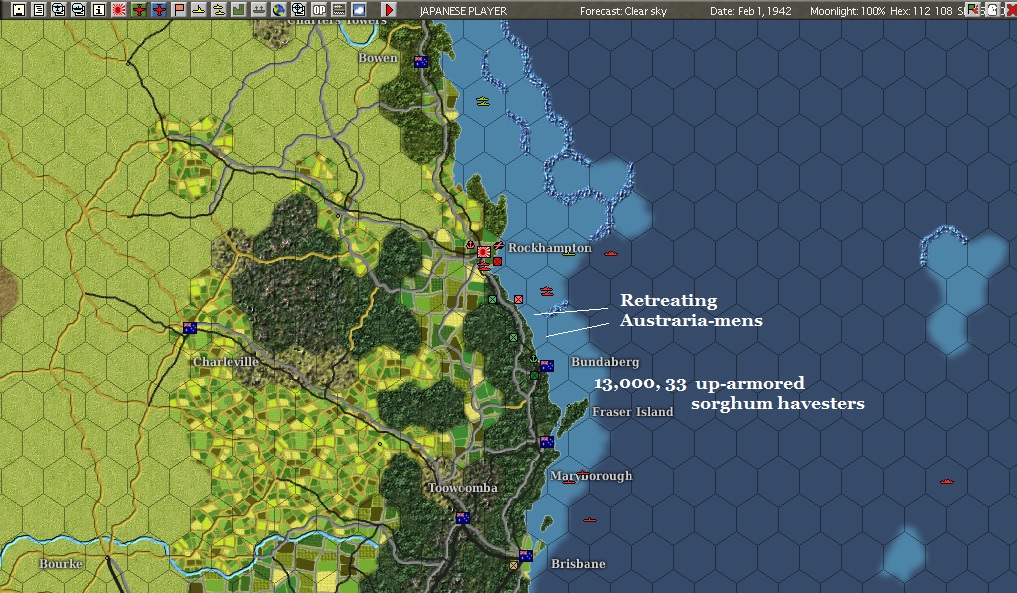The width and height of the screenshot is (1017, 593).
Task: Click the Japanese rising sun flag icon
Action: (x=119, y=10)
